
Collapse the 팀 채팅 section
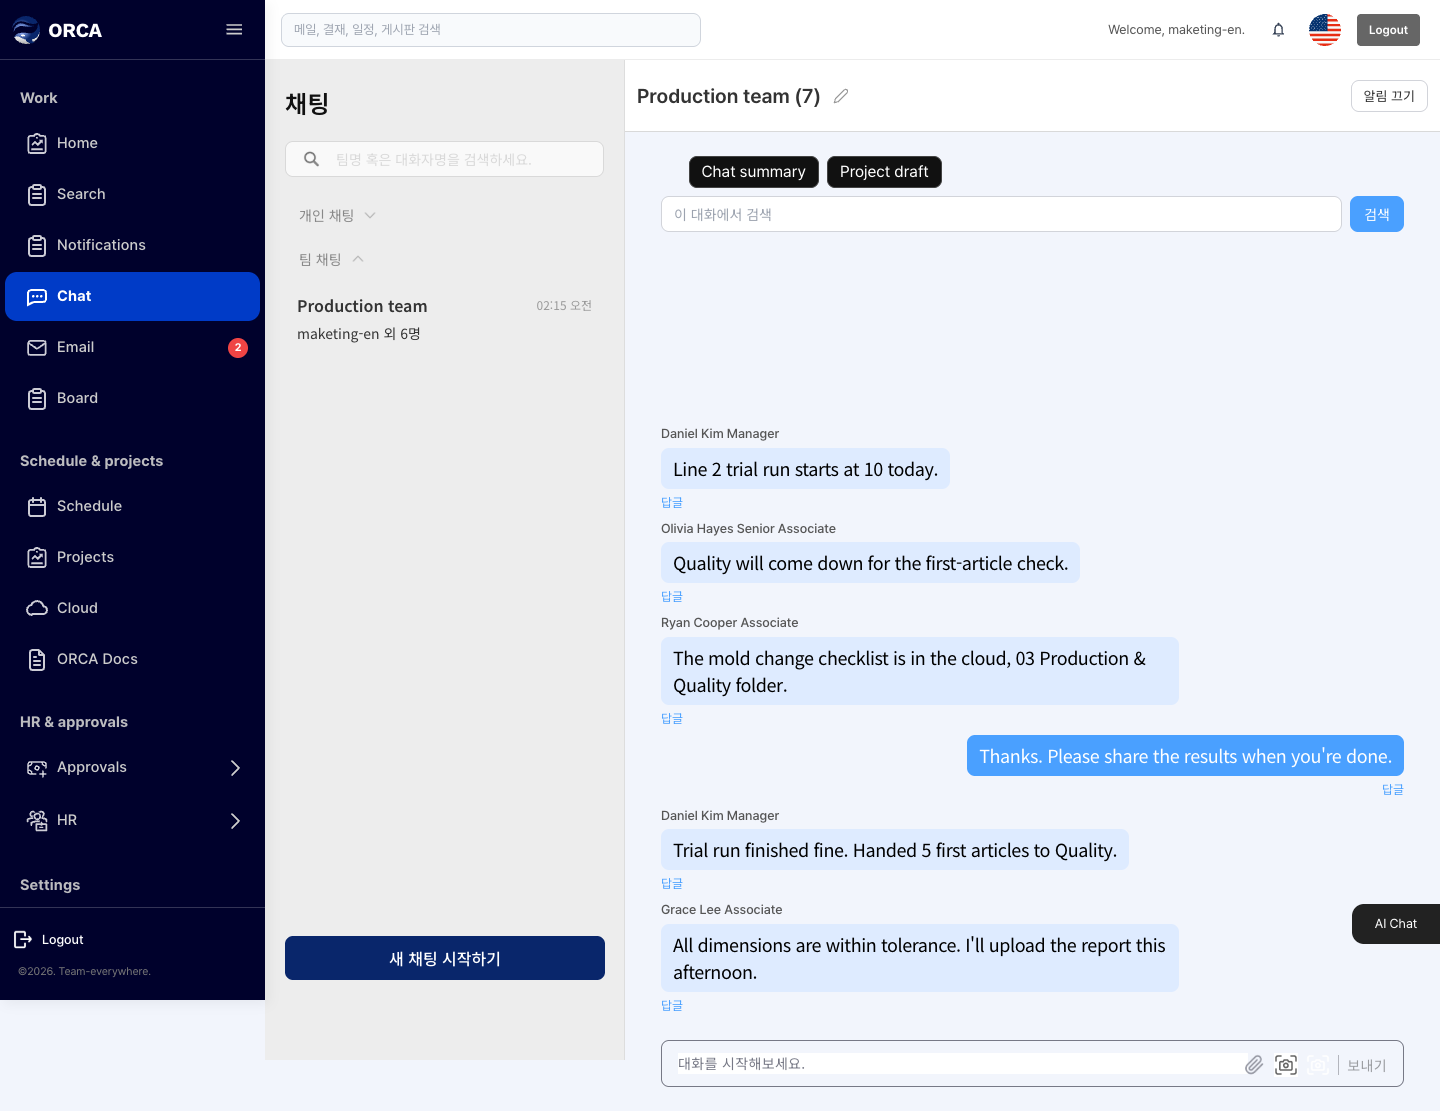click(x=331, y=259)
